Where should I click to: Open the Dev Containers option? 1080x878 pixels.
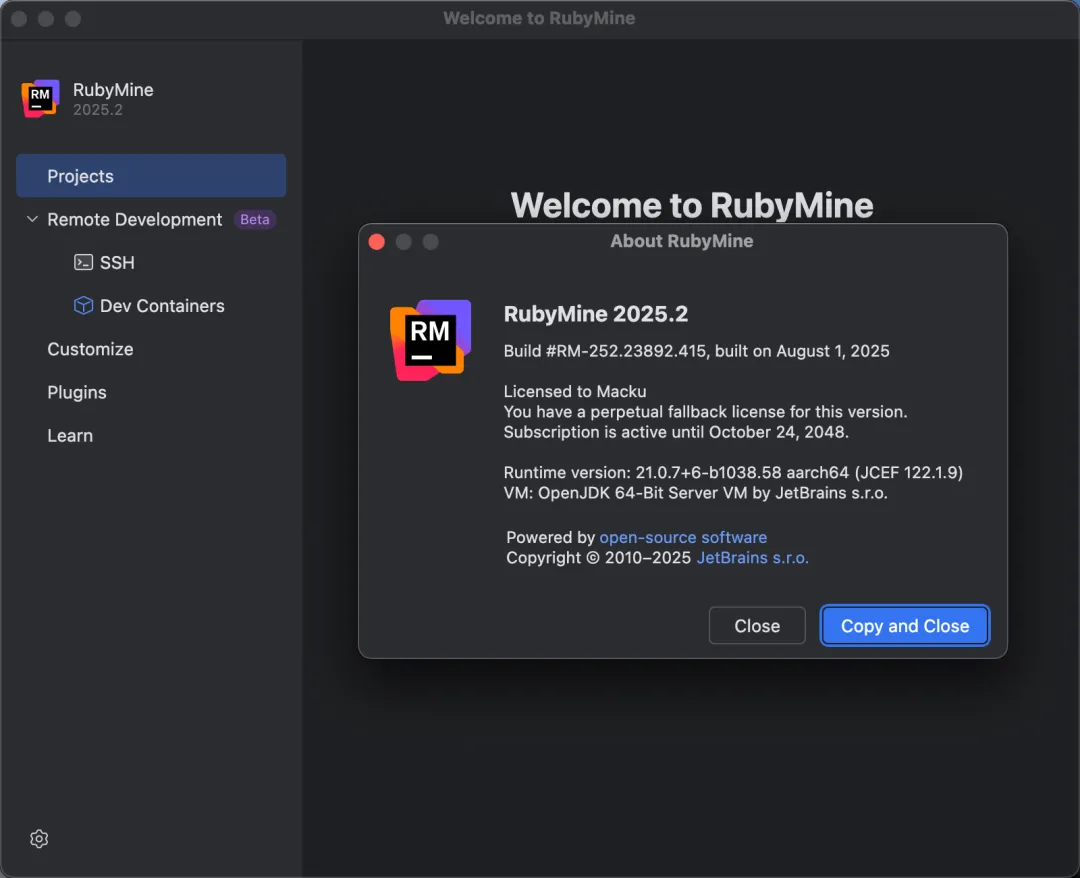pos(162,306)
